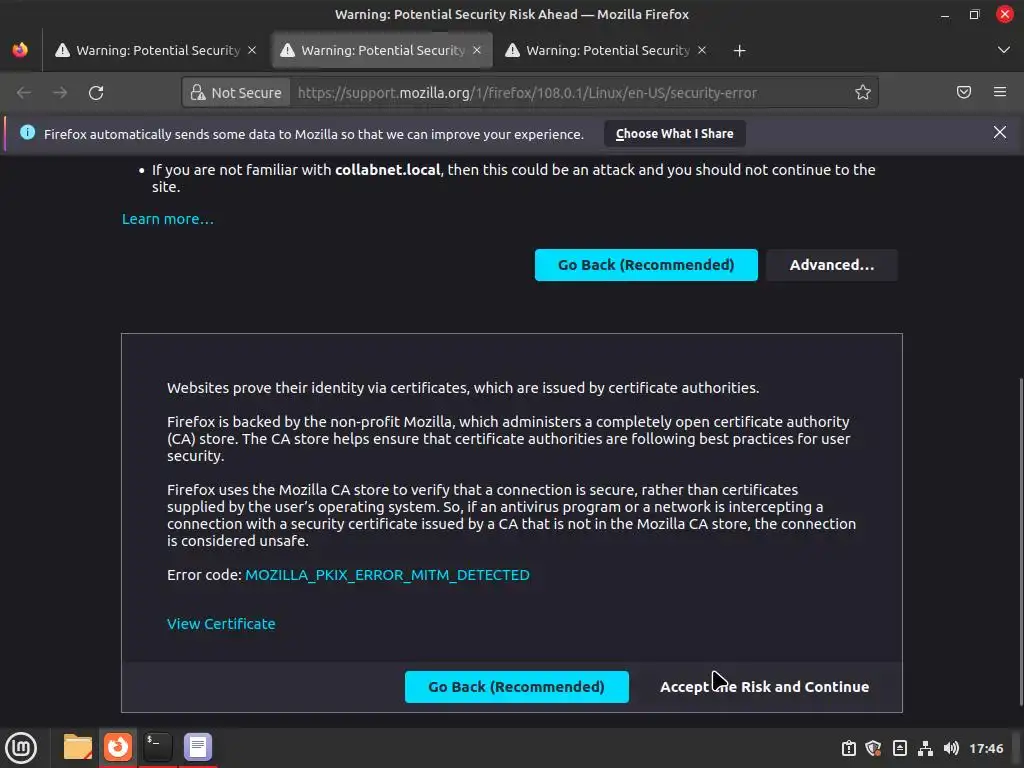The image size is (1024, 768).
Task: Open the Linux Mint start menu
Action: [21, 748]
